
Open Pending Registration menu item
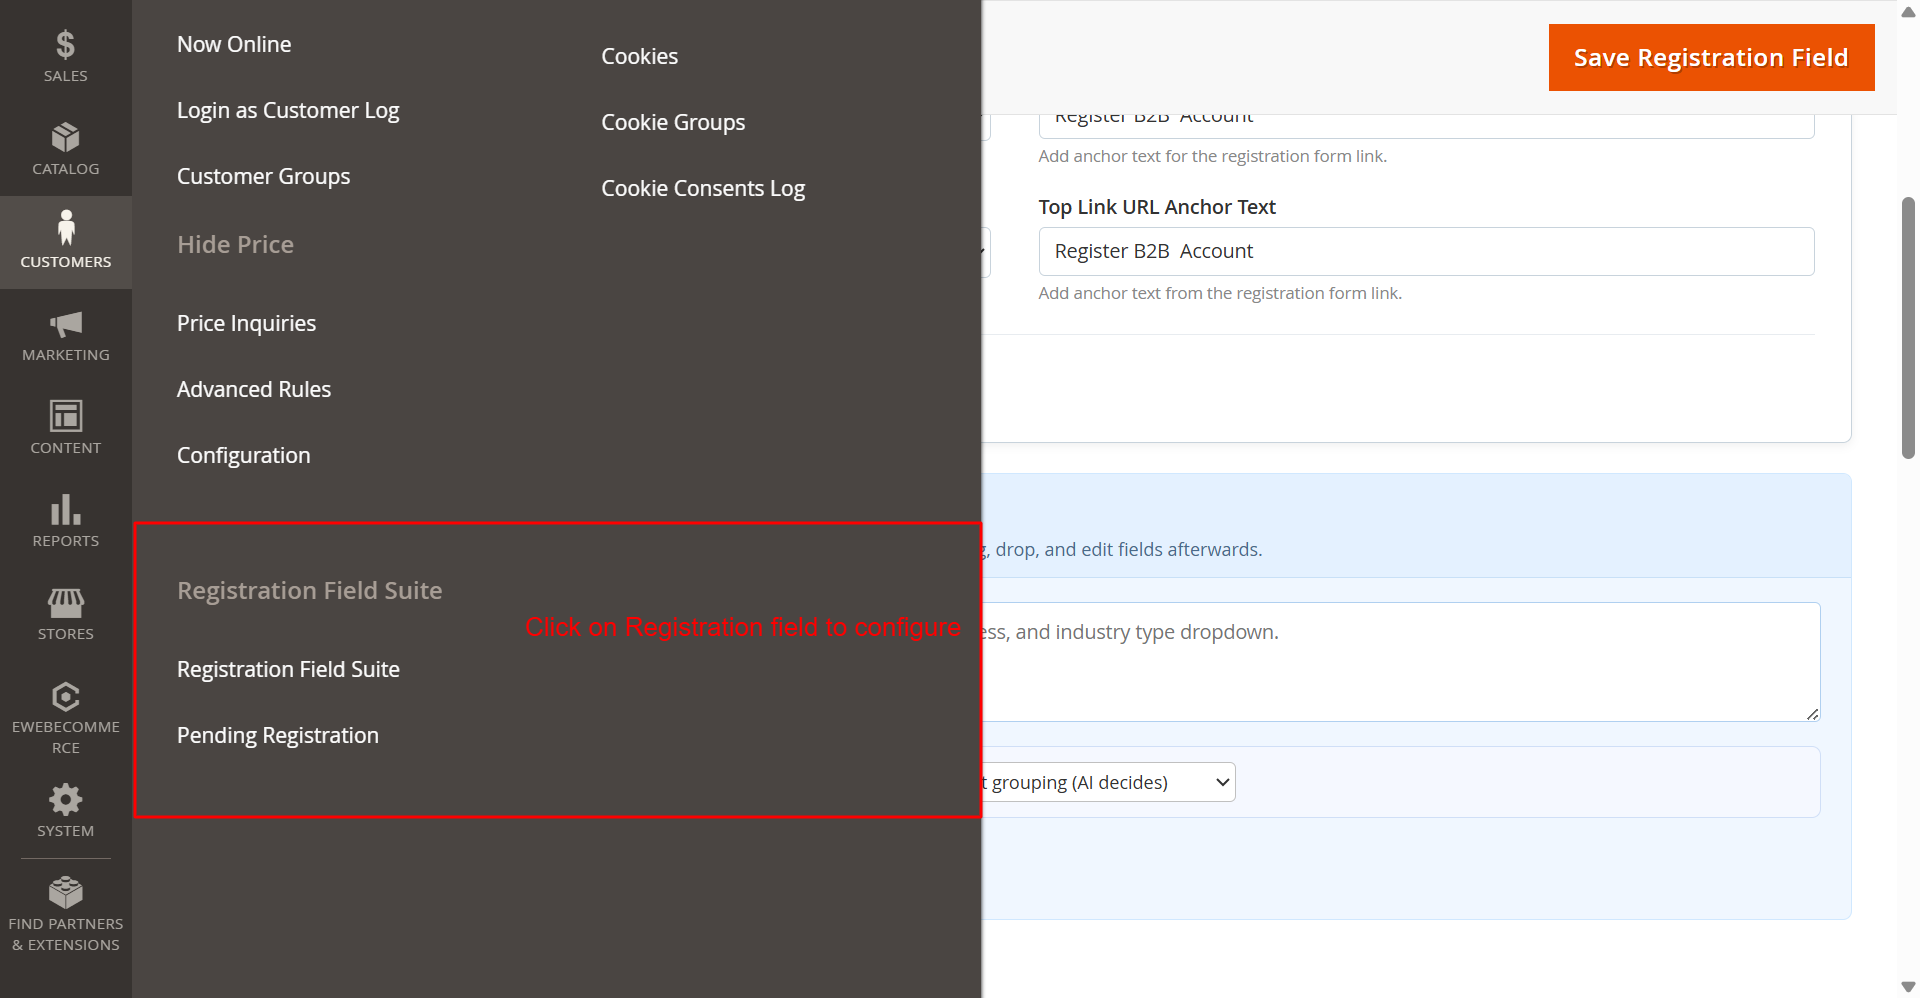(x=277, y=735)
